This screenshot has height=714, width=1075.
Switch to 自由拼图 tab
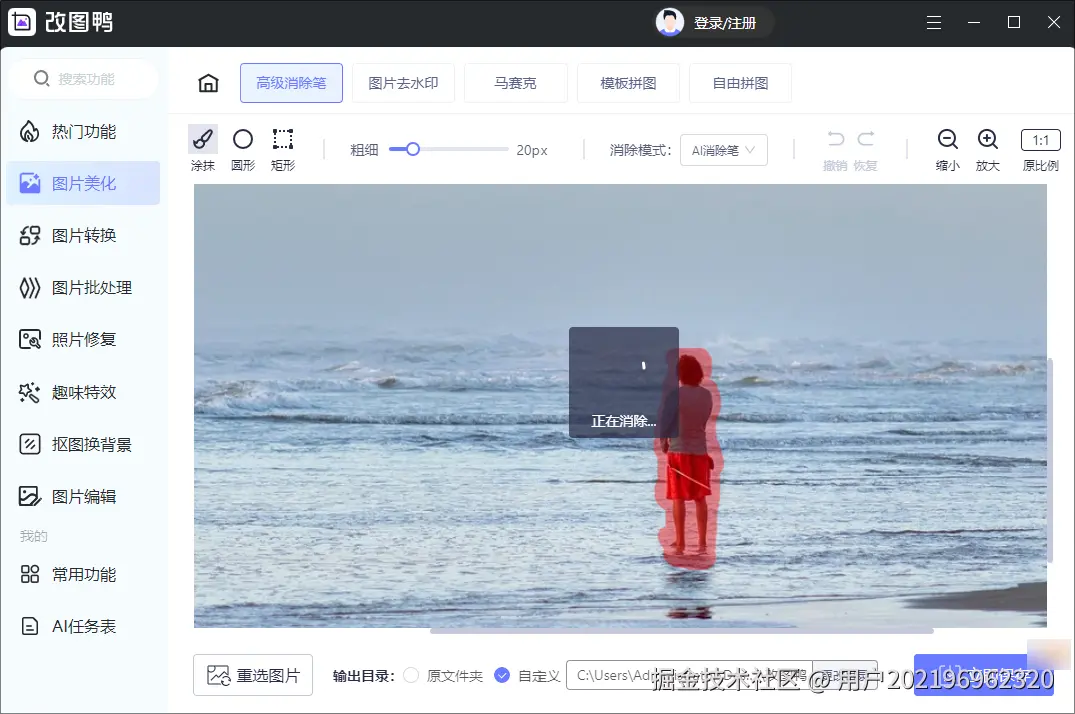coord(740,83)
